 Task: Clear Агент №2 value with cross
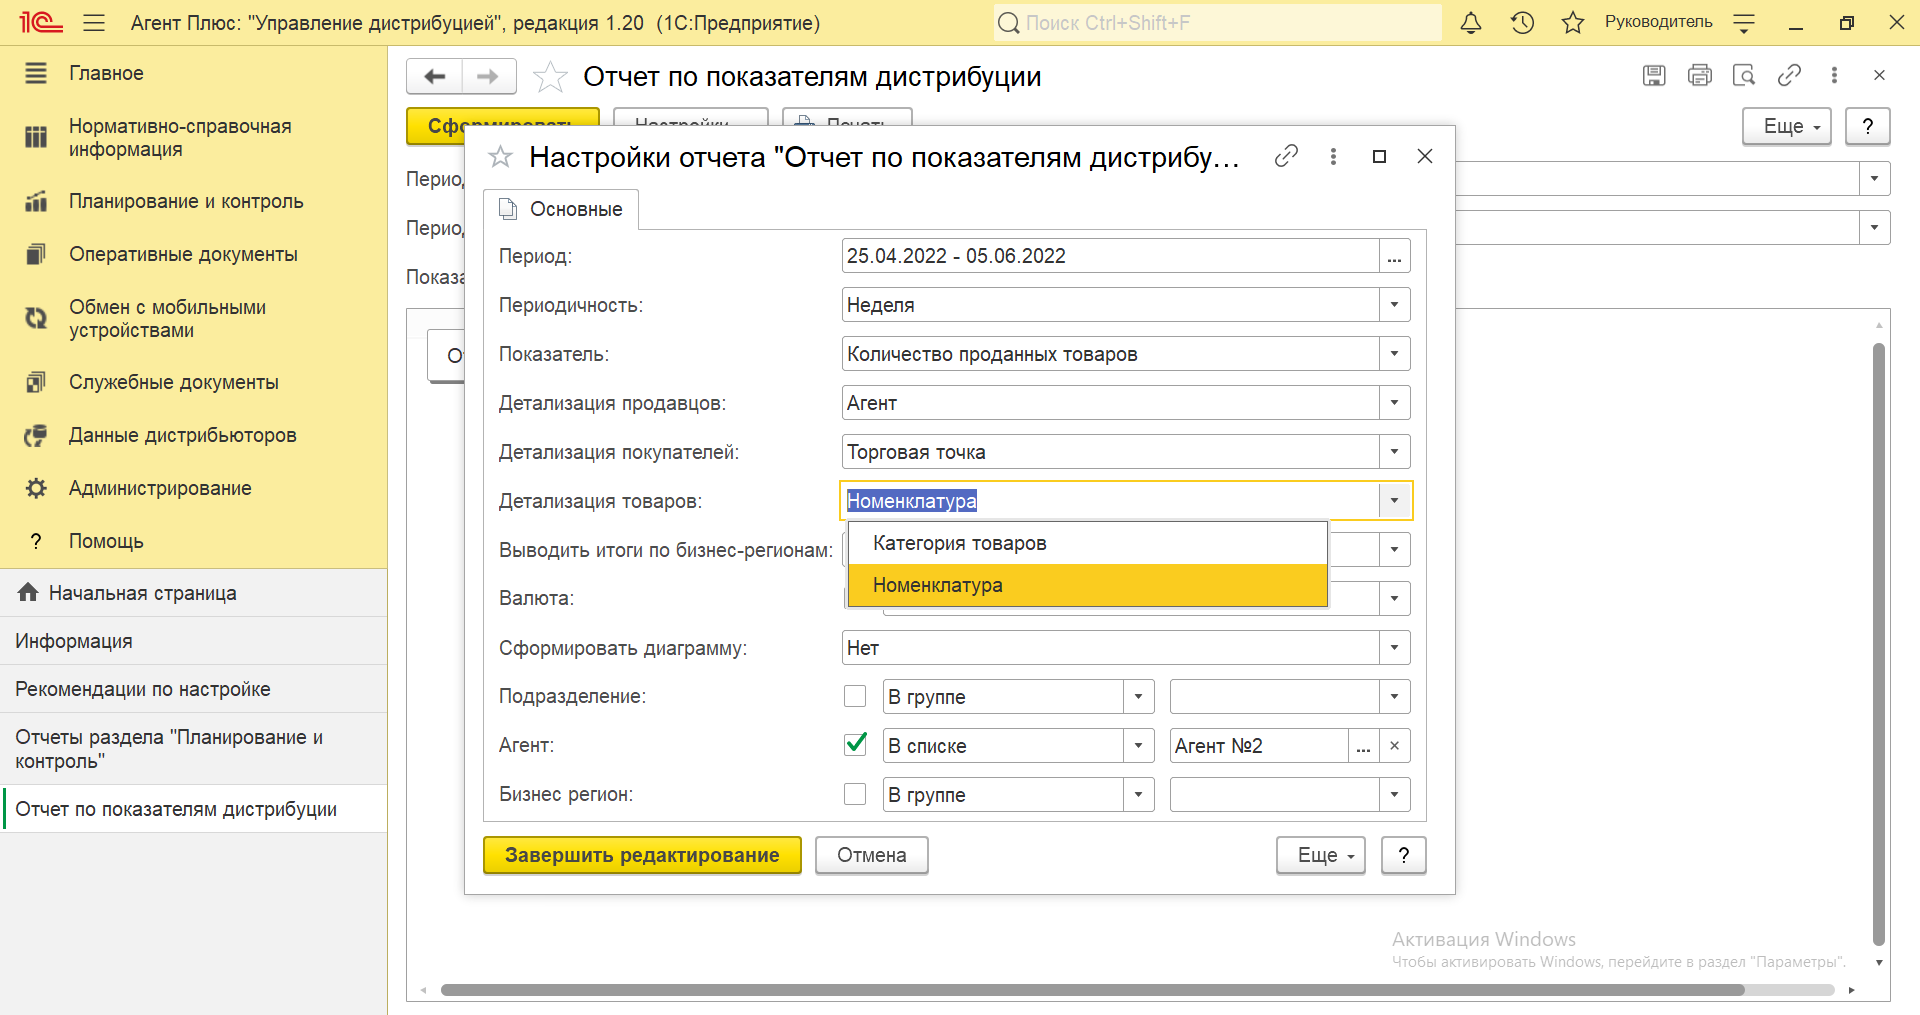pyautogui.click(x=1394, y=746)
